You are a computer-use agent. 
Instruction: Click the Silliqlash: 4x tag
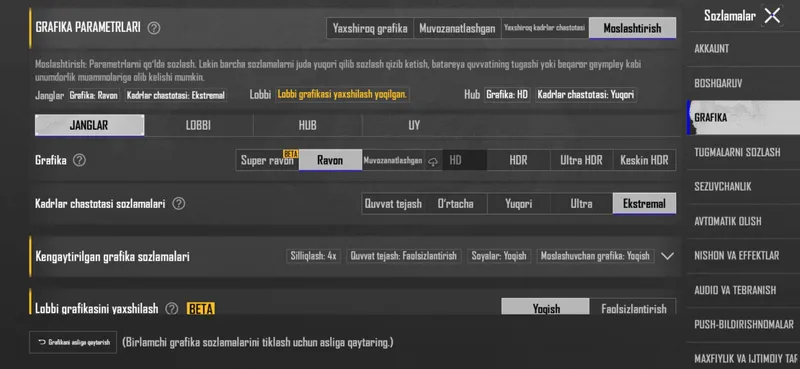pyautogui.click(x=313, y=256)
